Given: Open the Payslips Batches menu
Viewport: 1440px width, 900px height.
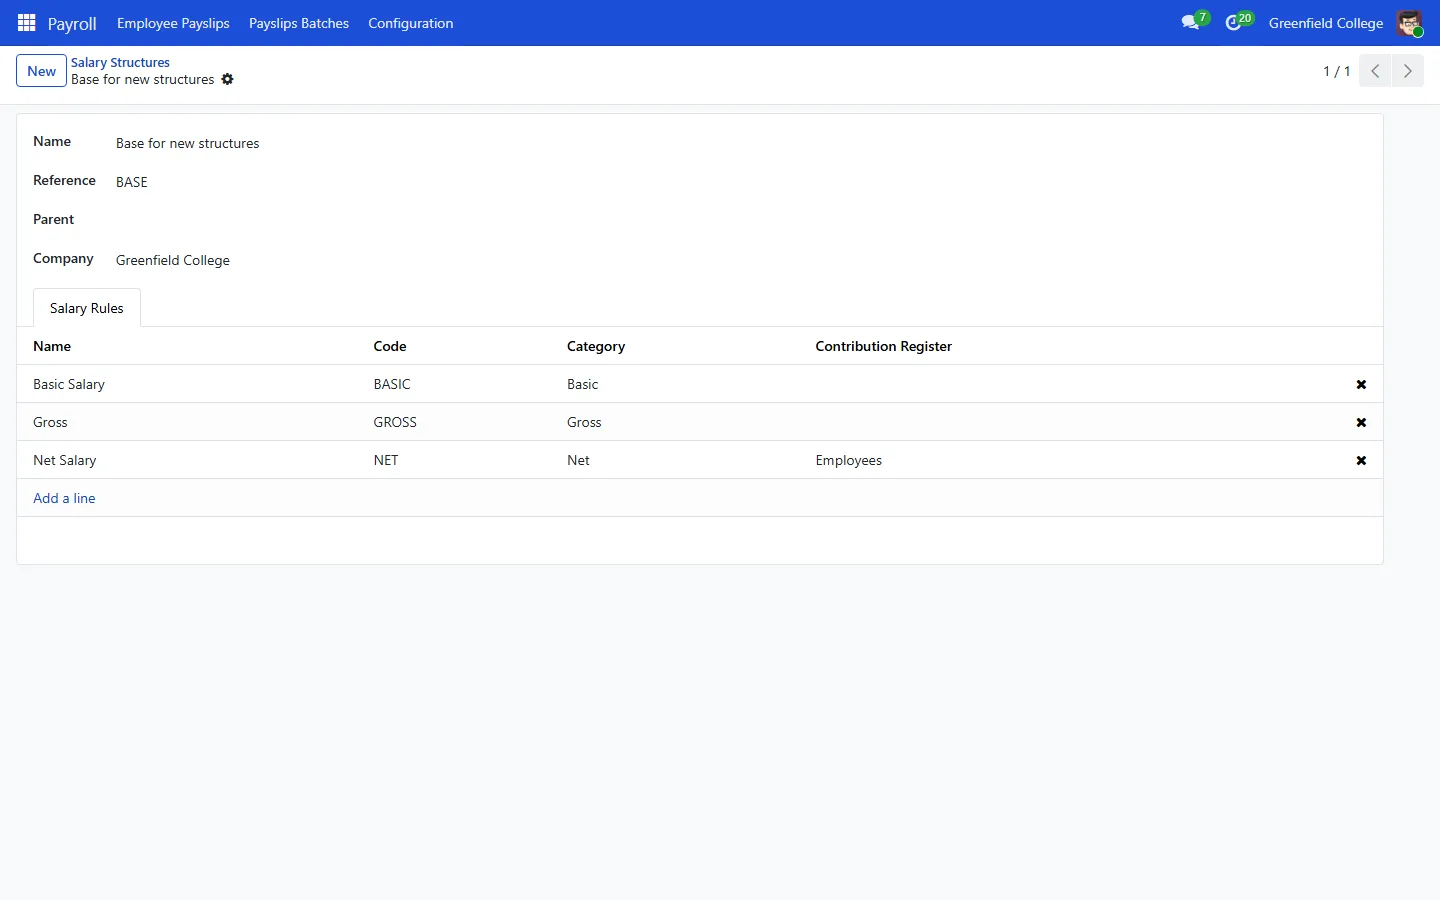Looking at the screenshot, I should click(299, 23).
